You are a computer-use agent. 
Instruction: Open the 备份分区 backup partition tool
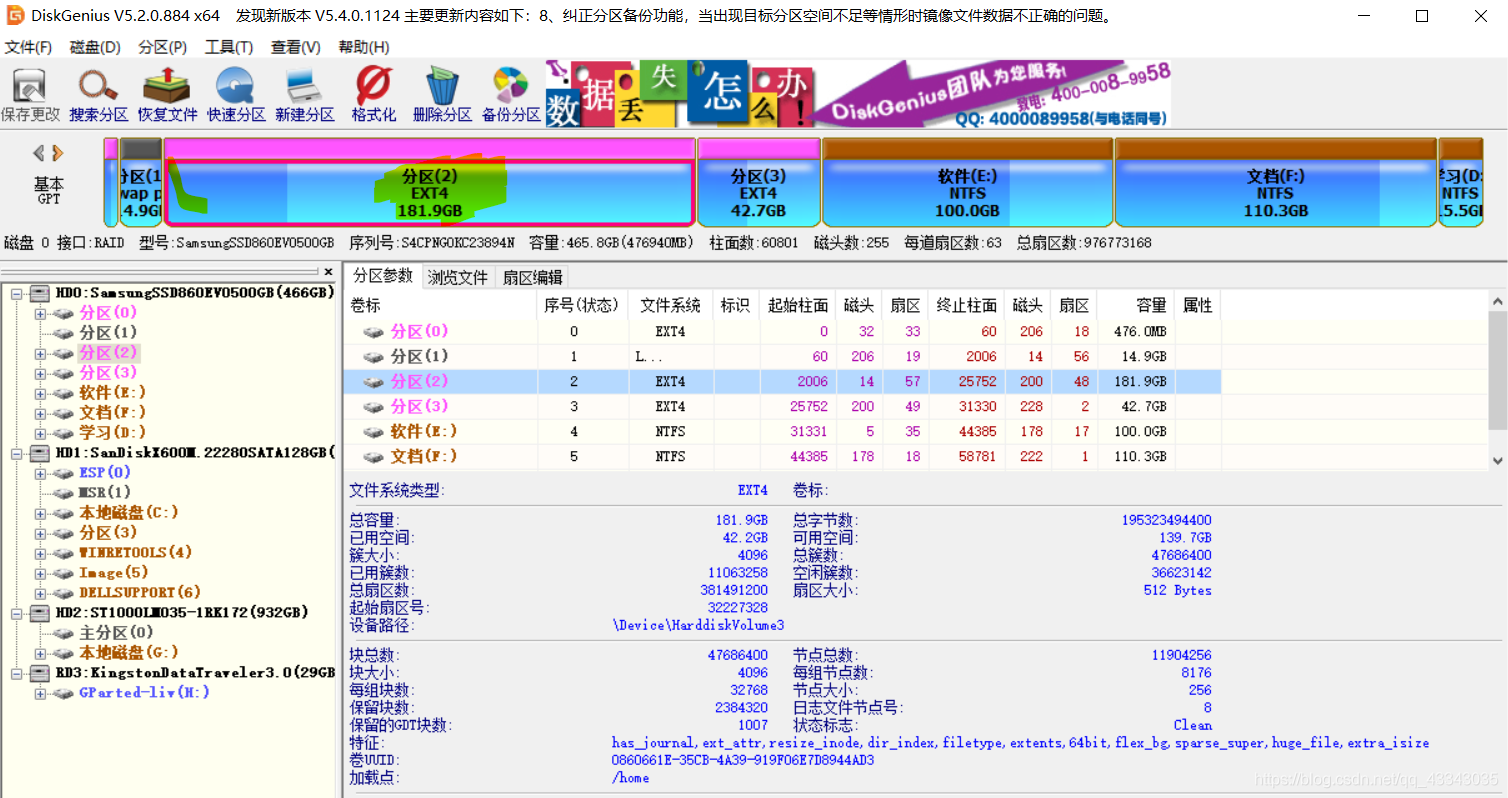click(x=511, y=95)
